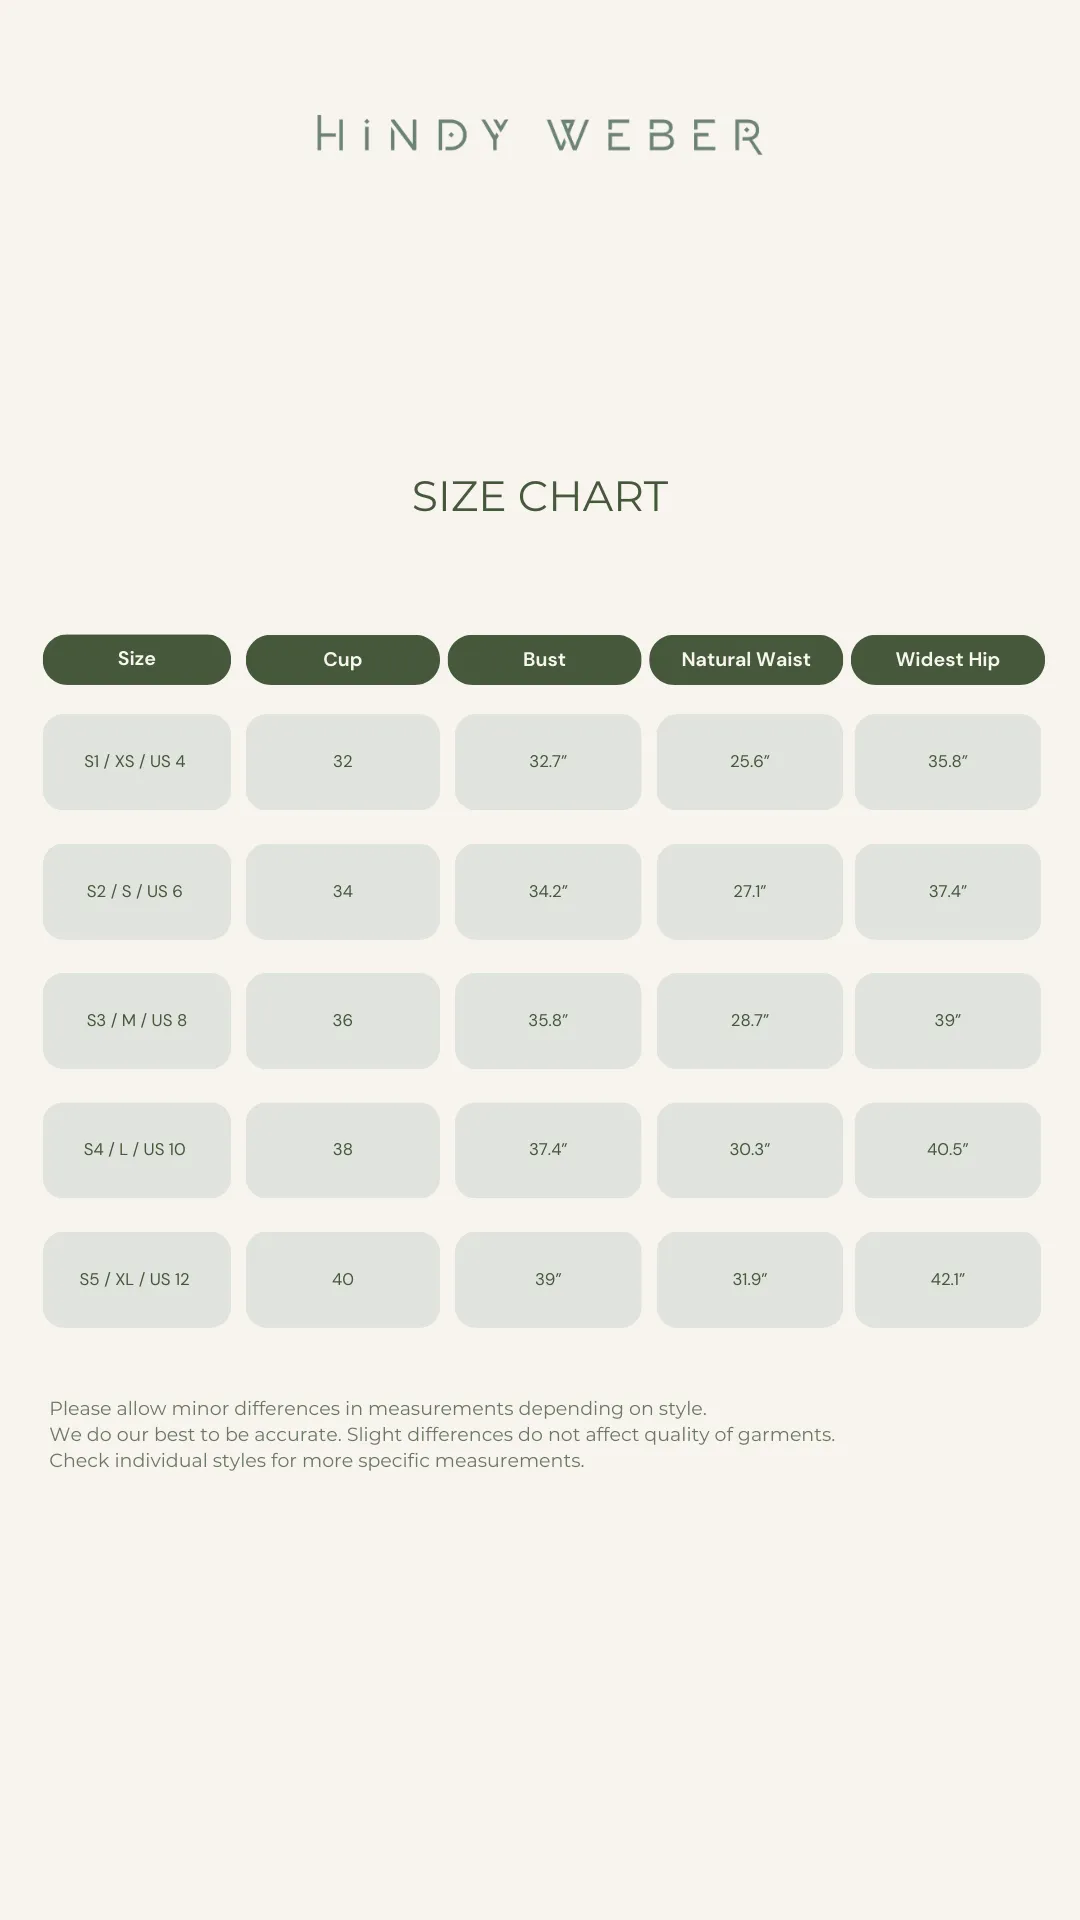Select the 25.6" natural waist value
This screenshot has height=1920, width=1080.
(x=750, y=762)
